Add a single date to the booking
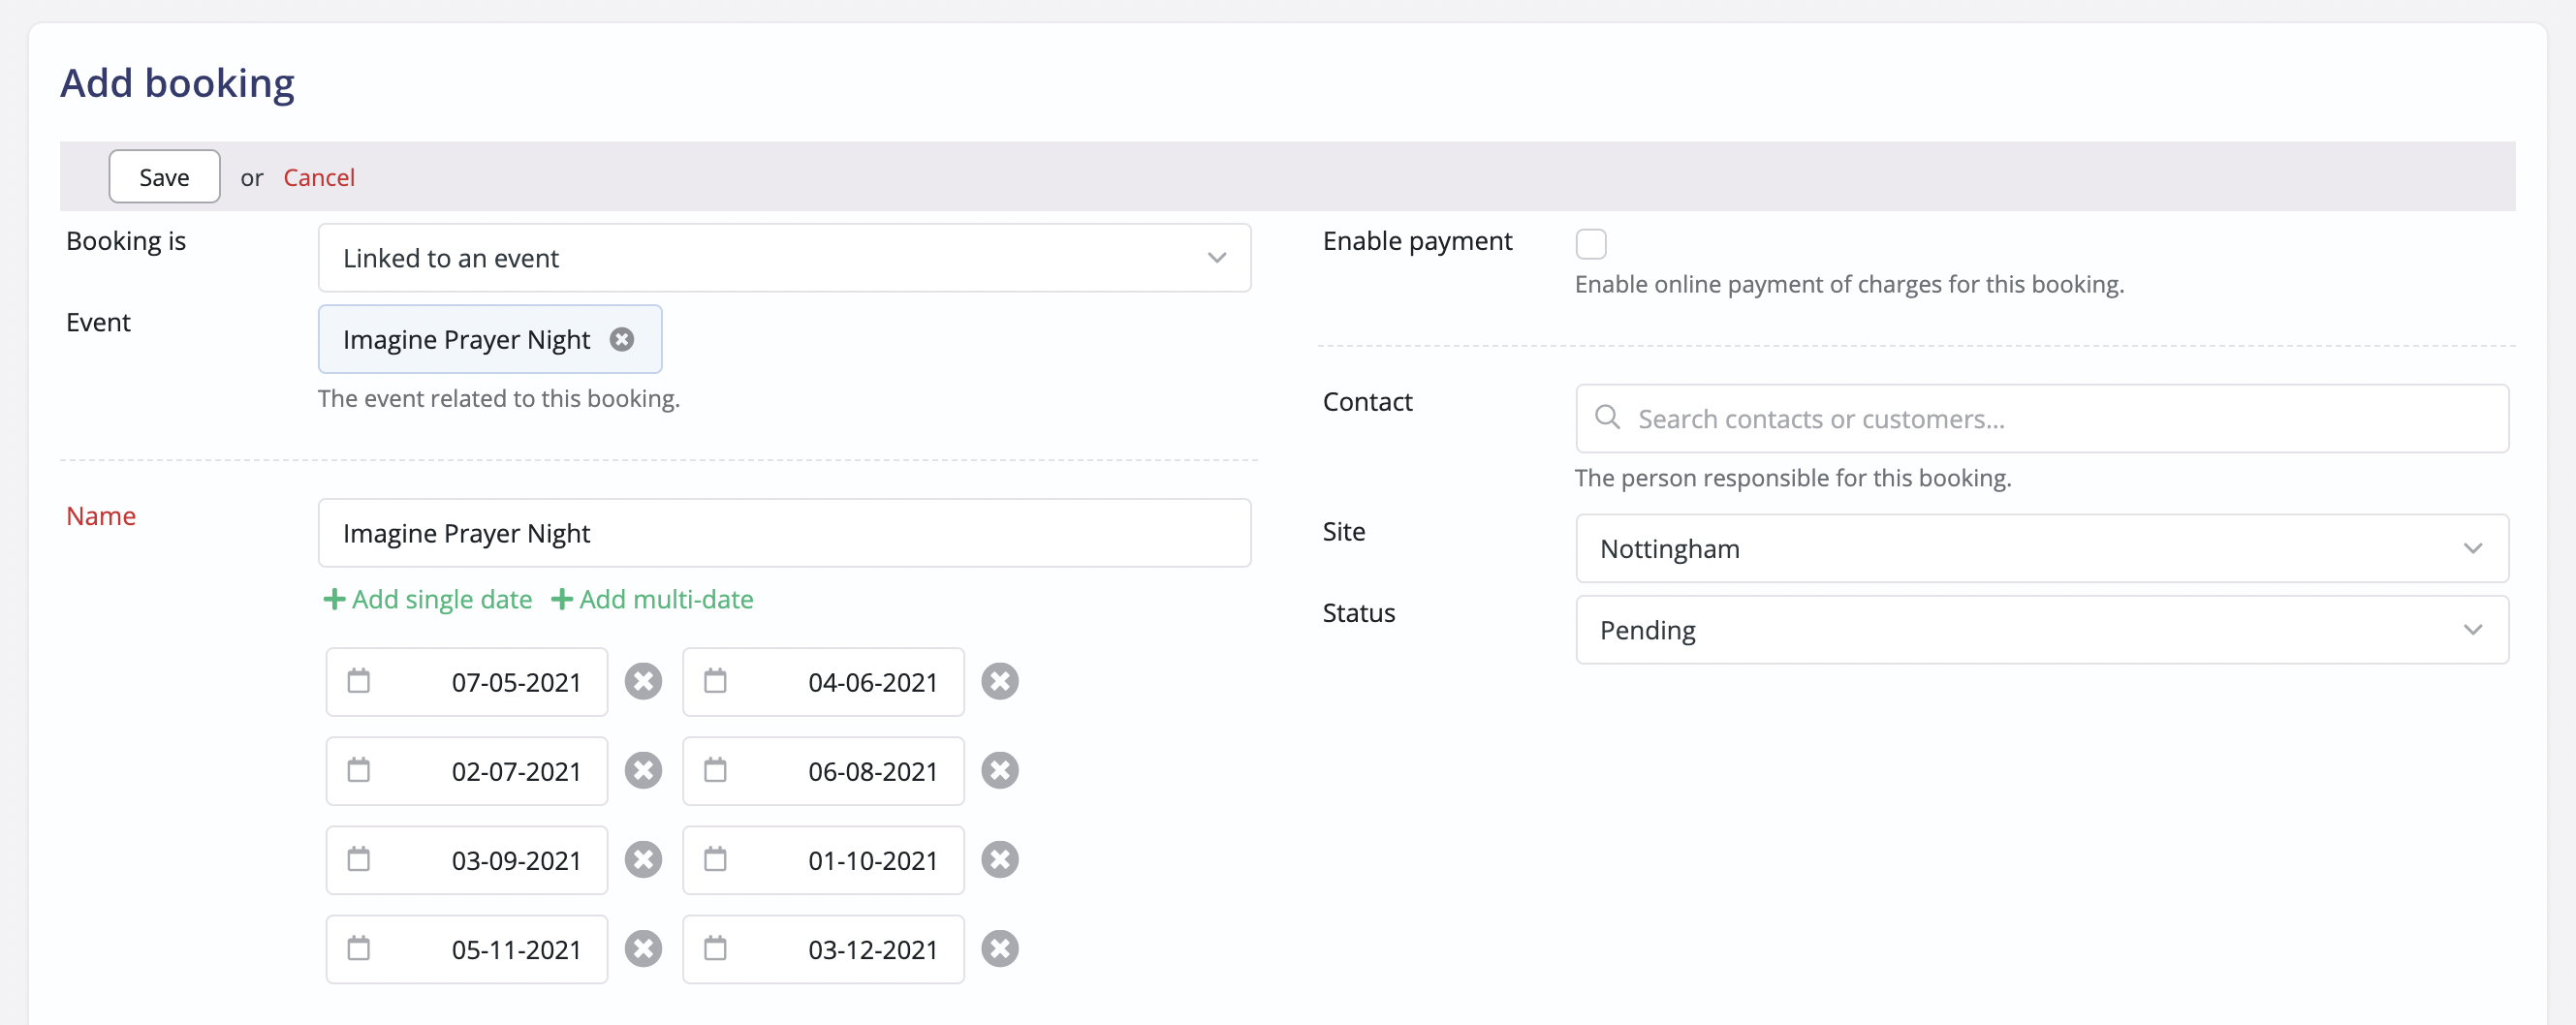The height and width of the screenshot is (1025, 2576). click(427, 599)
